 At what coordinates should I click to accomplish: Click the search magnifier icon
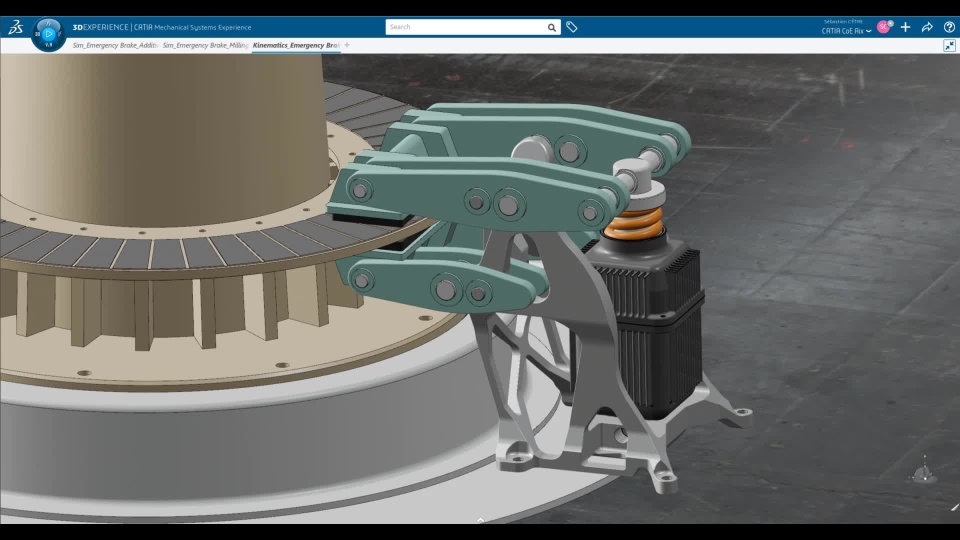pos(552,27)
